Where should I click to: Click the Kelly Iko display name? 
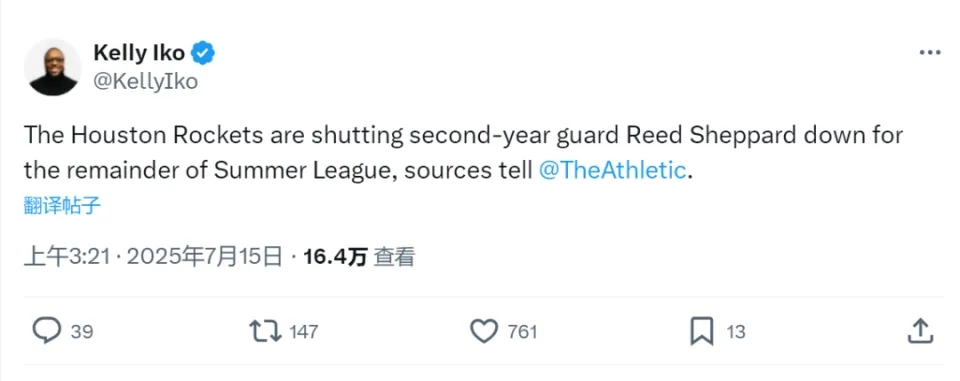click(x=139, y=53)
